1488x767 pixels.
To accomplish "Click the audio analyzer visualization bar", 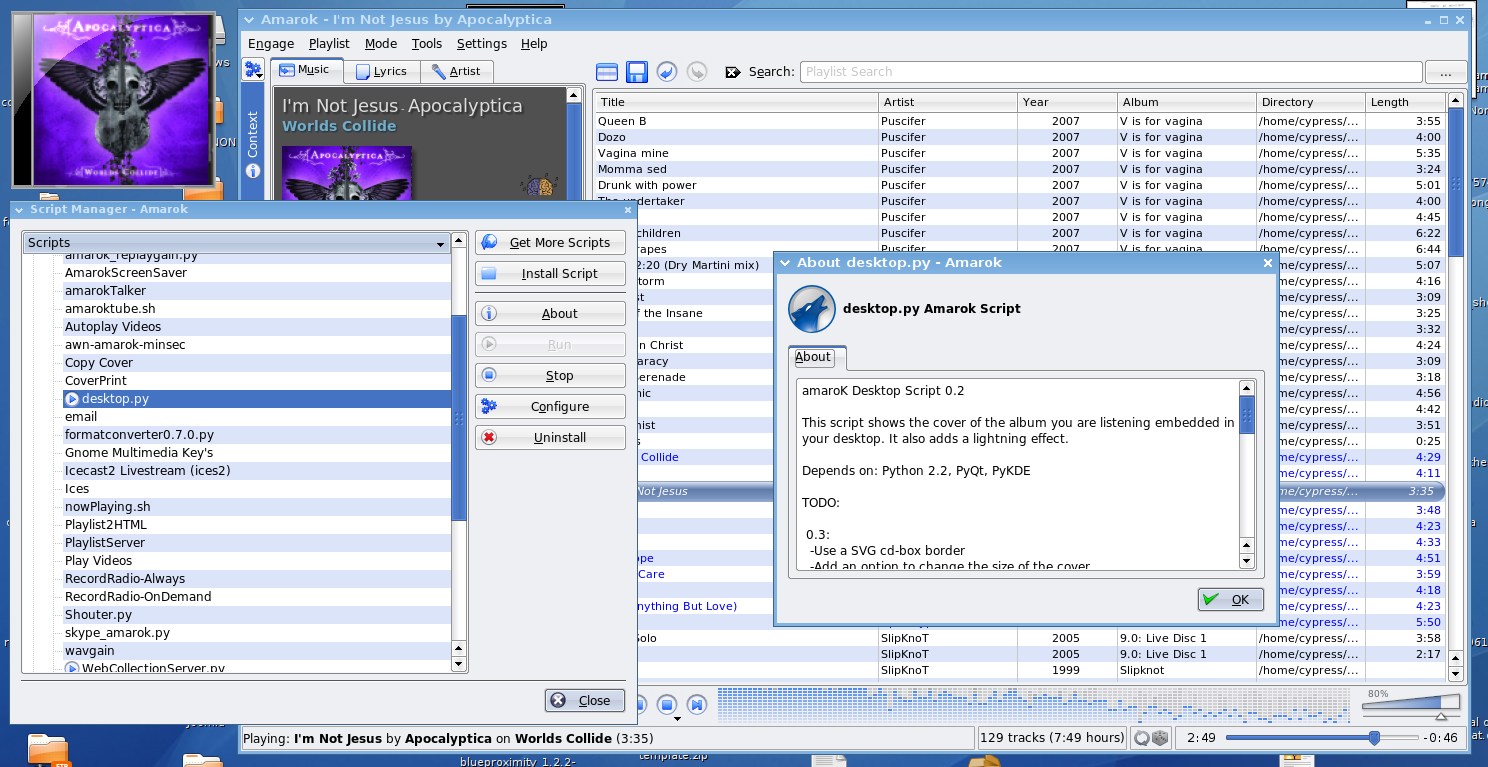I will (1035, 704).
